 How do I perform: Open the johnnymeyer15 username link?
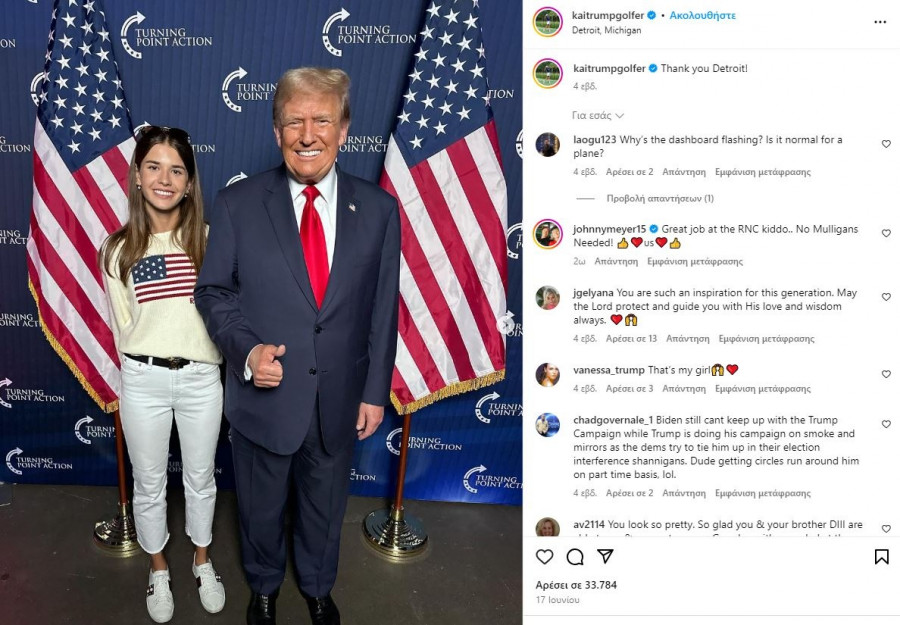(610, 229)
